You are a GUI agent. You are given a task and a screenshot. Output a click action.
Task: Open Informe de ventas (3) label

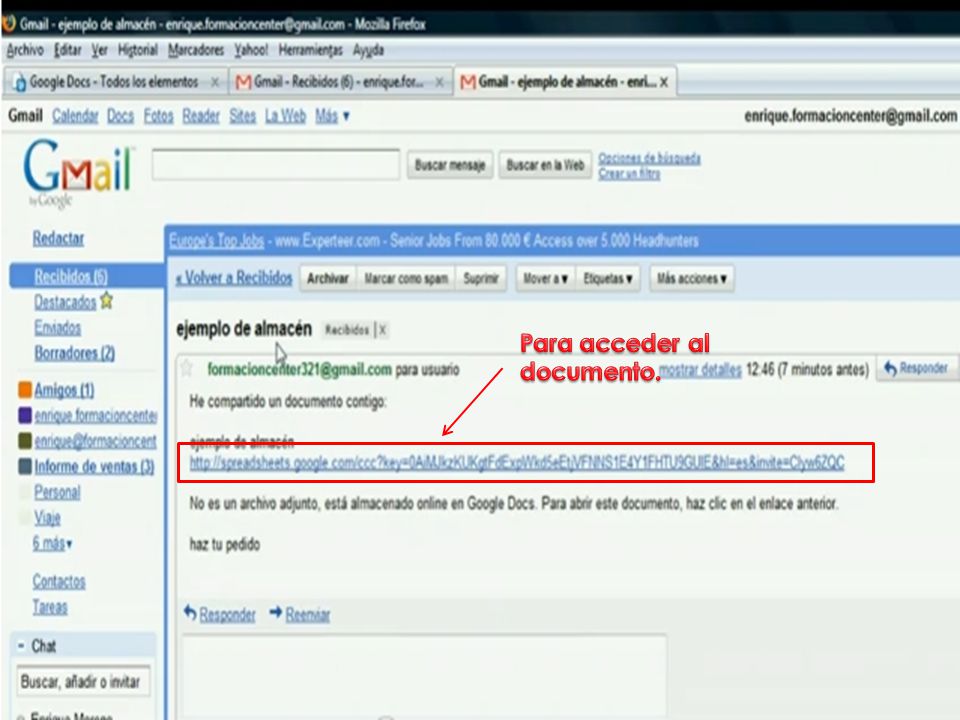94,467
